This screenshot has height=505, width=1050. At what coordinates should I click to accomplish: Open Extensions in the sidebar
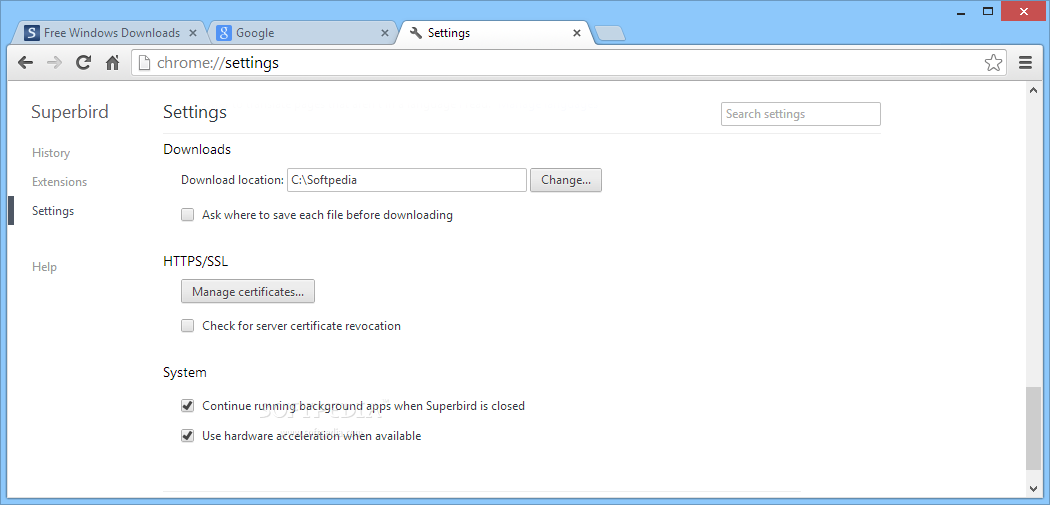pos(60,182)
